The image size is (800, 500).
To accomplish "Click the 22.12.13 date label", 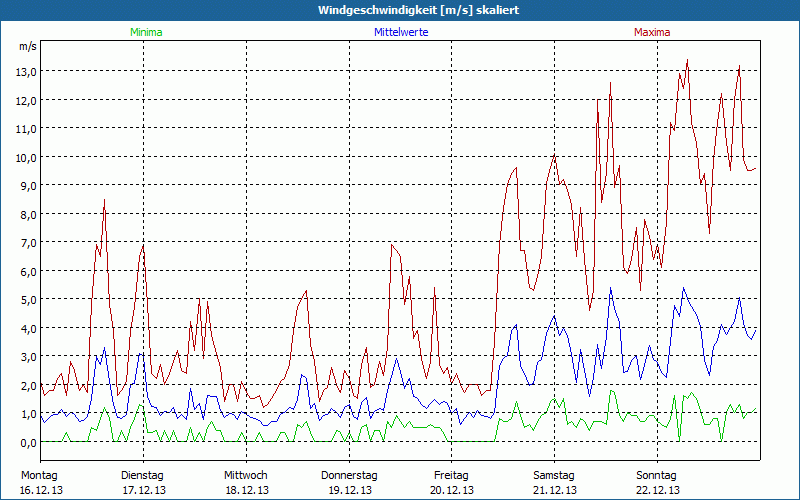I will coord(657,490).
